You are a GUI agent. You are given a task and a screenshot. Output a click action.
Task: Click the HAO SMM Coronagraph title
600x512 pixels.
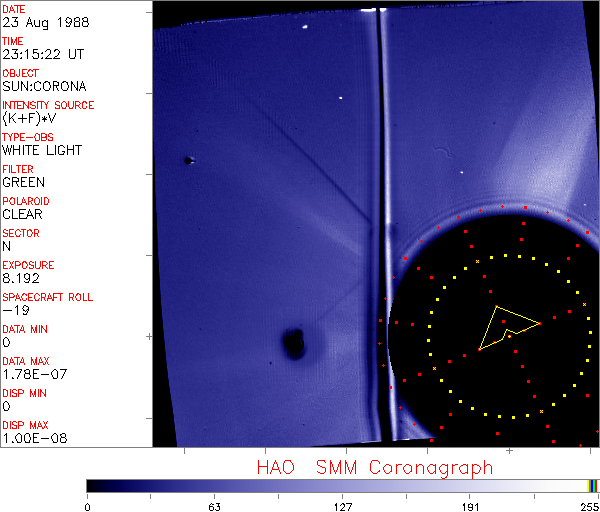pos(375,467)
